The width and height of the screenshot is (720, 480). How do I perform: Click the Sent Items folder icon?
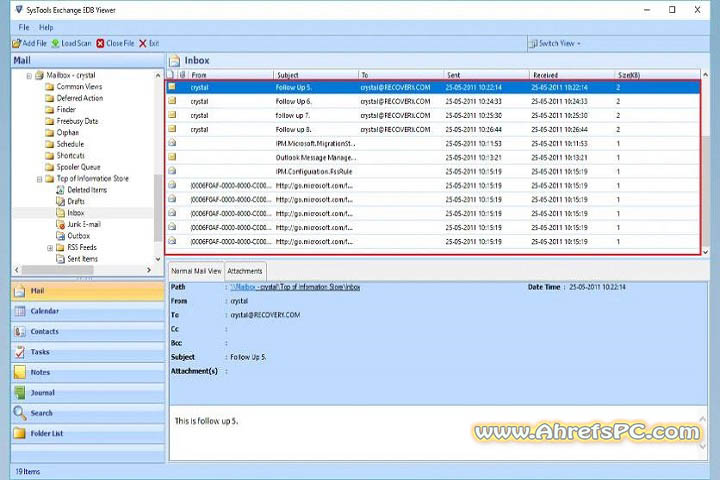60,259
